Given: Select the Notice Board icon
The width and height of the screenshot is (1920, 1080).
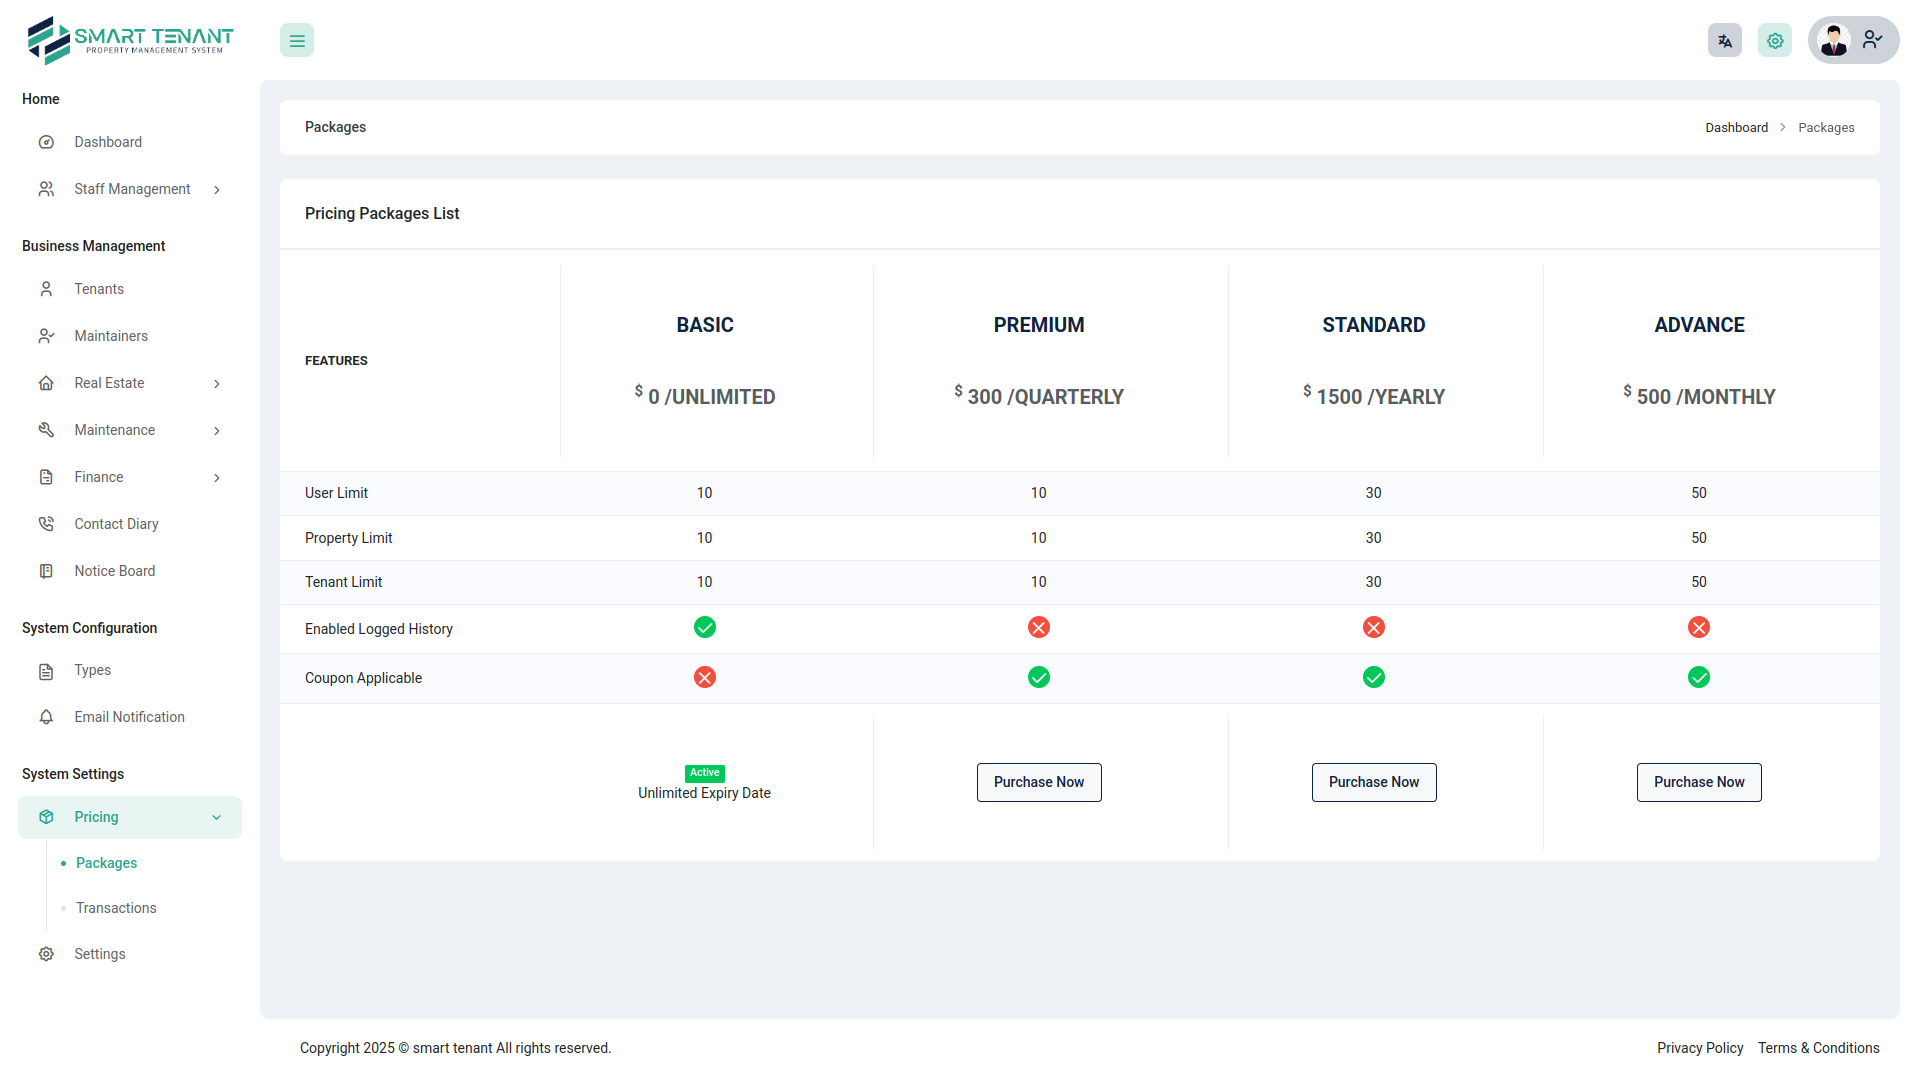Looking at the screenshot, I should (46, 570).
